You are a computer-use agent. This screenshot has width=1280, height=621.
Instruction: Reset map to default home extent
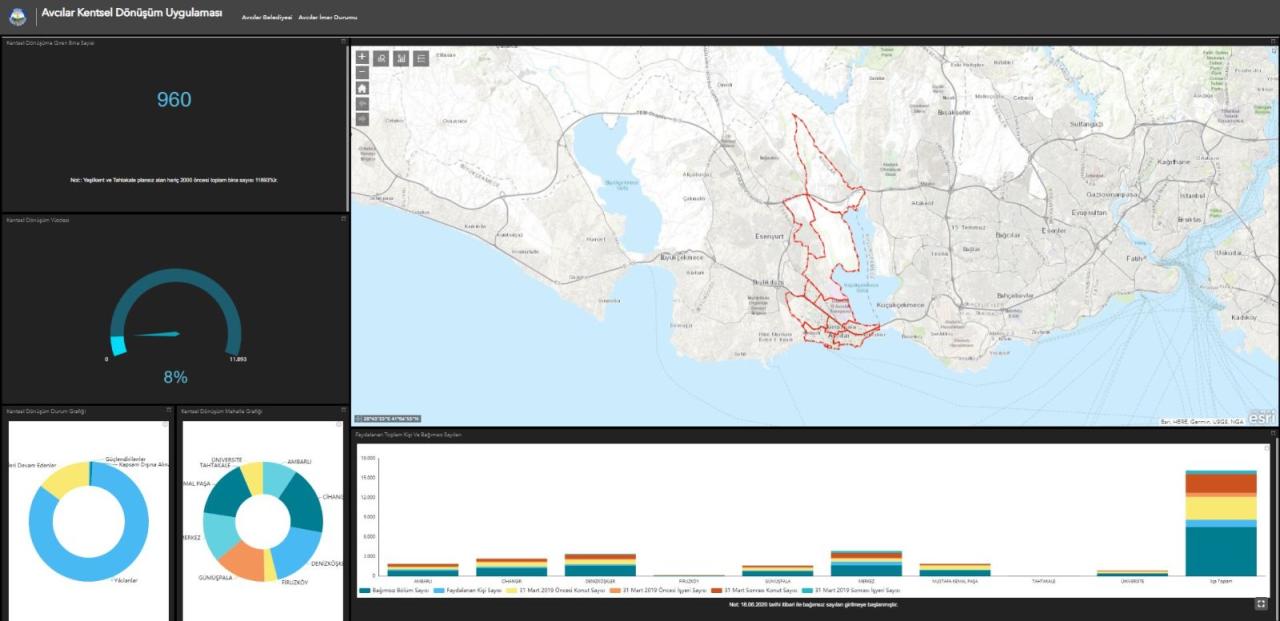pos(362,88)
